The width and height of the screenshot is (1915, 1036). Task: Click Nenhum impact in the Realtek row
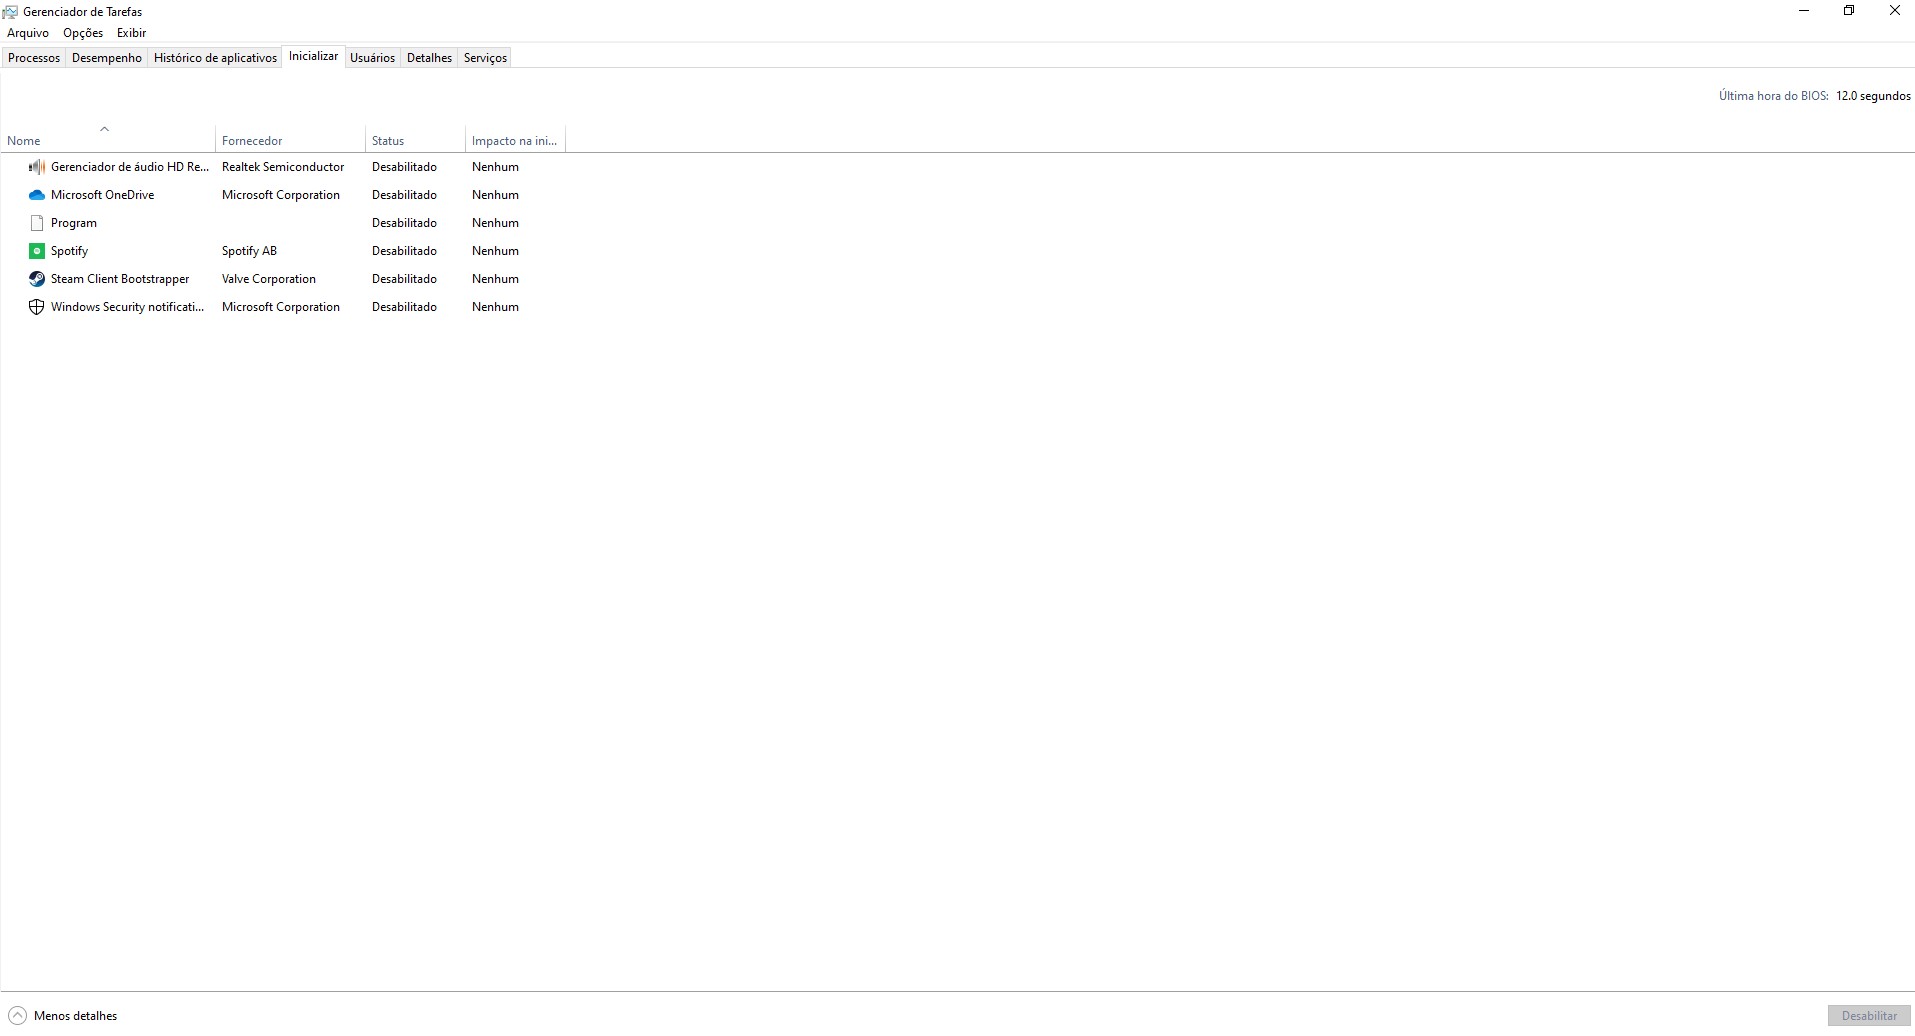click(495, 167)
